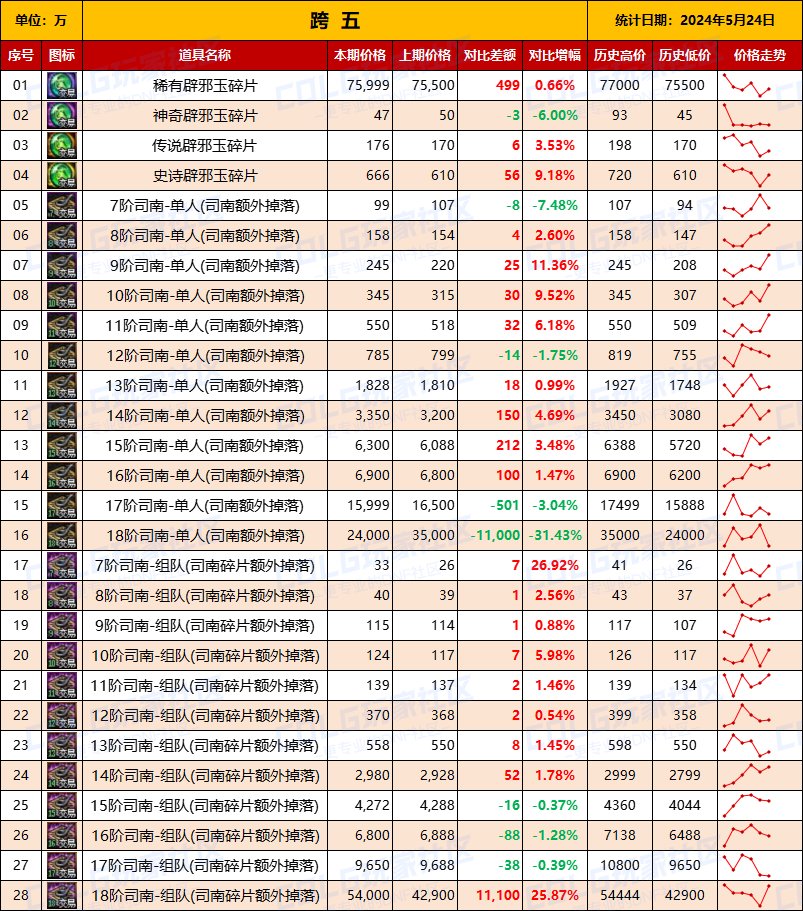This screenshot has width=803, height=911.
Task: Click the 序号 column header
Action: 21,55
